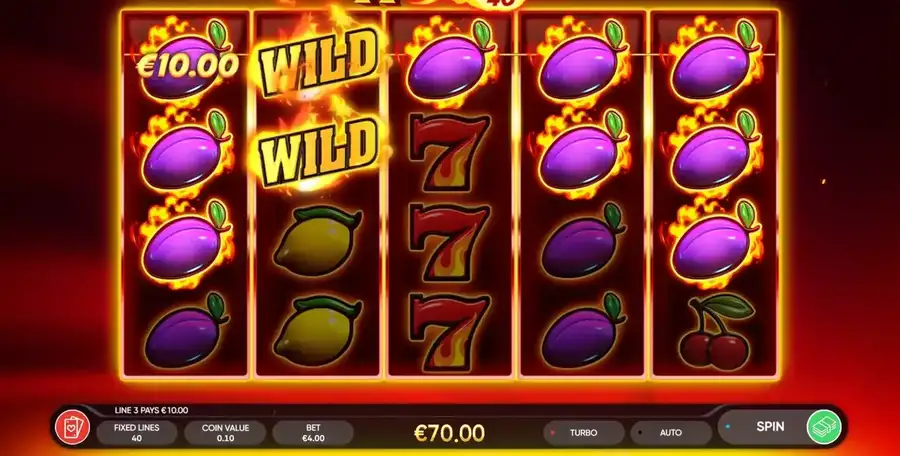Click the top flaming plum on reel five
Image resolution: width=900 pixels, height=456 pixels.
(715, 61)
